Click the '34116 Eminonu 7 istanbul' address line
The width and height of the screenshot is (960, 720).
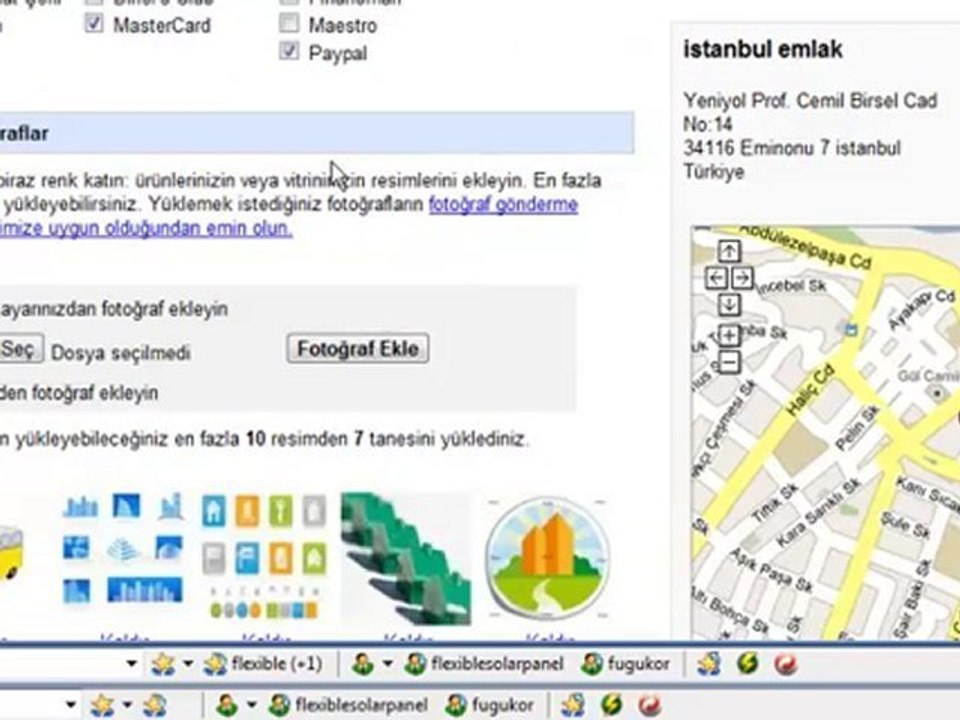792,148
